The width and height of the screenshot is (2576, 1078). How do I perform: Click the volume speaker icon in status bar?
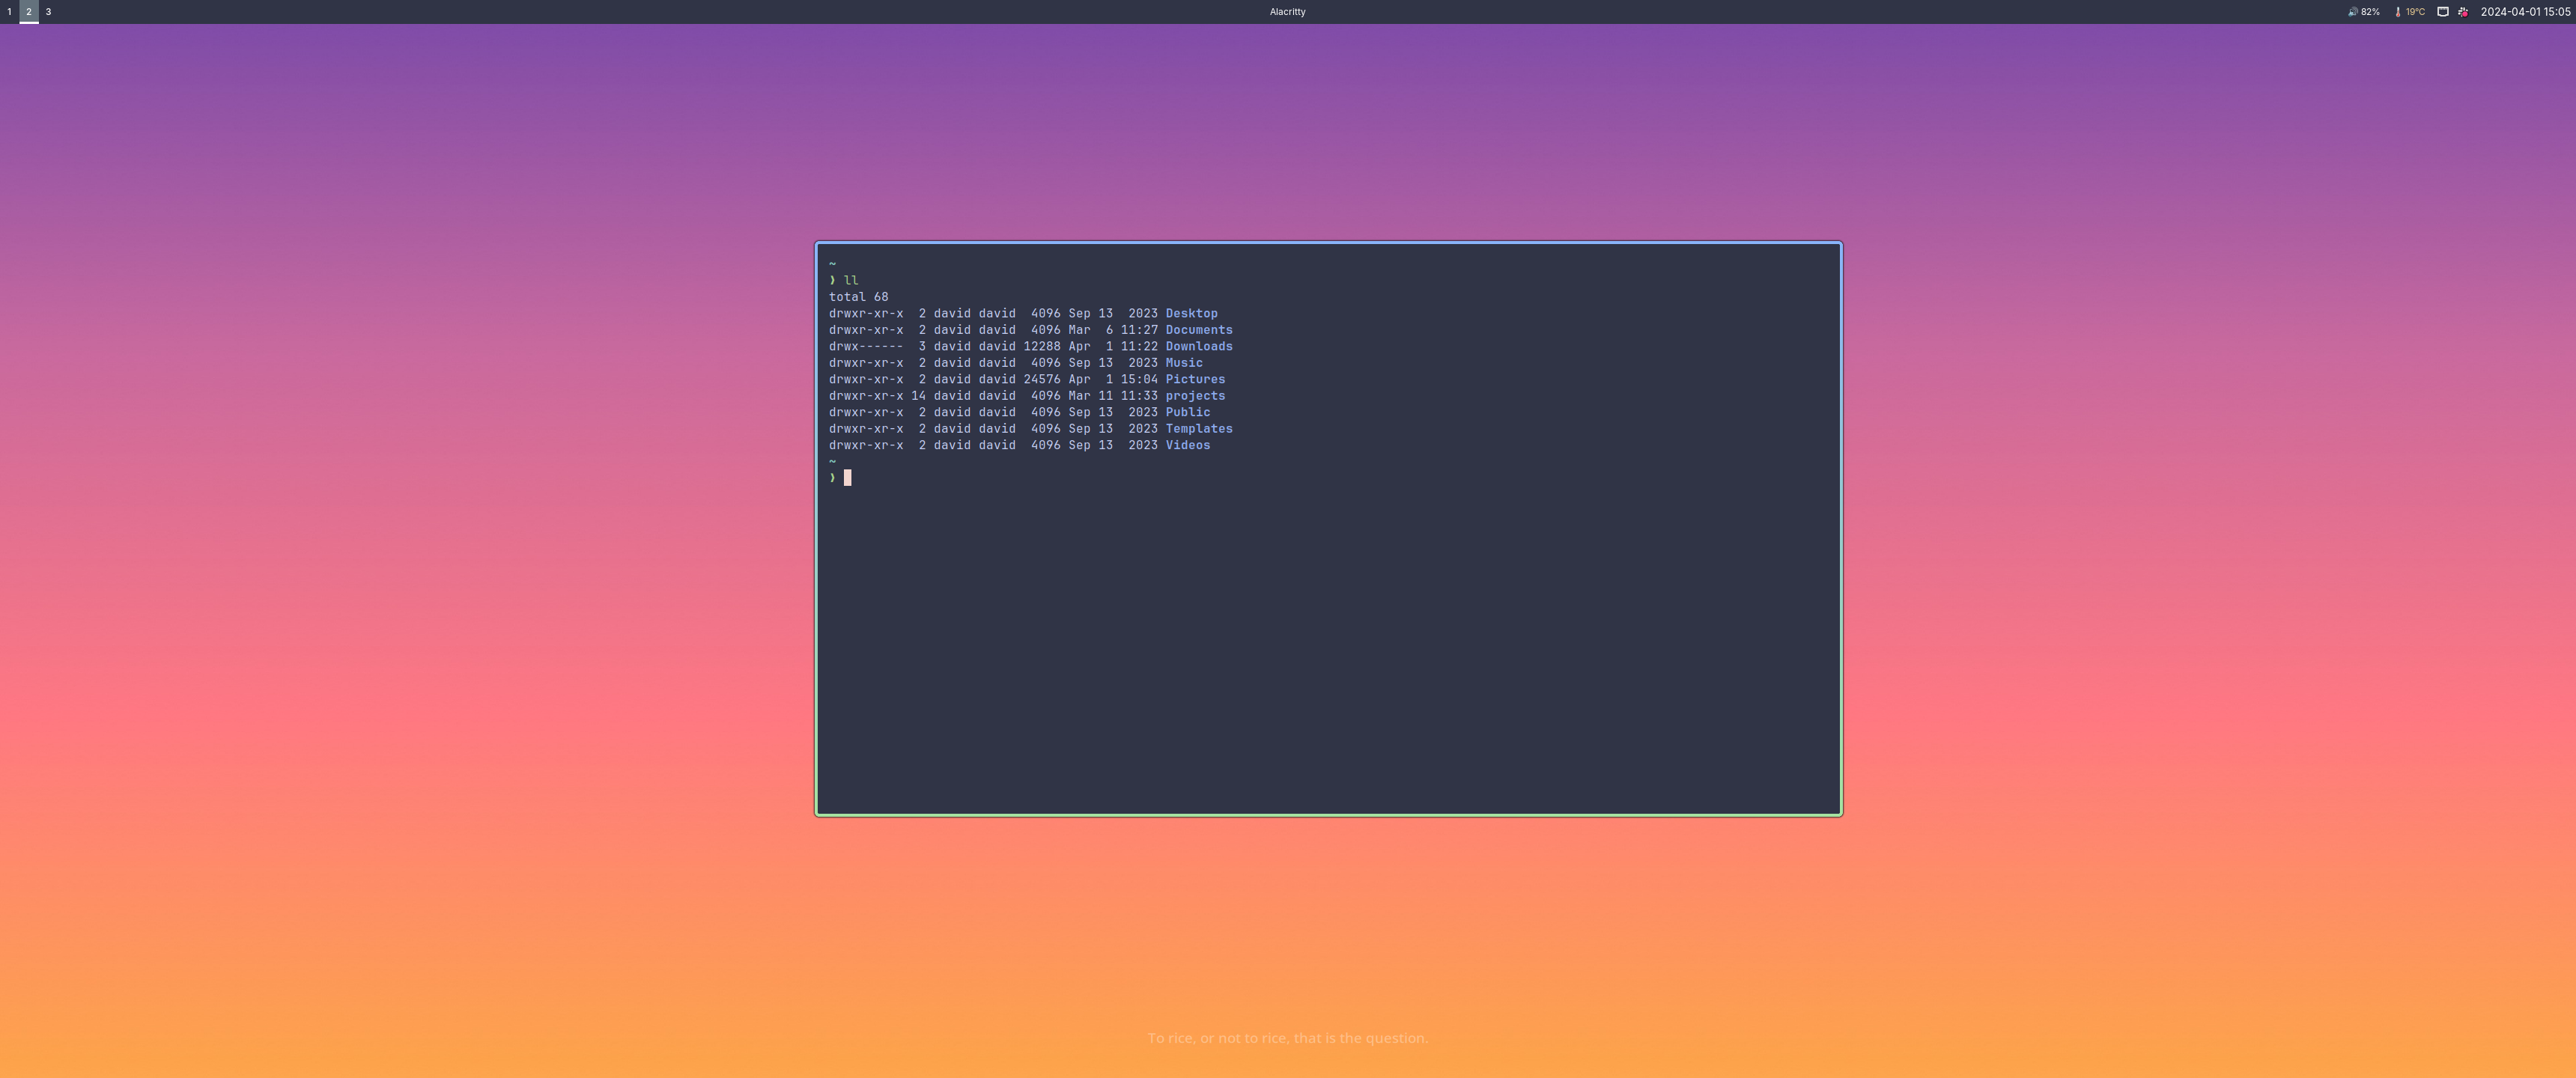click(x=2352, y=12)
